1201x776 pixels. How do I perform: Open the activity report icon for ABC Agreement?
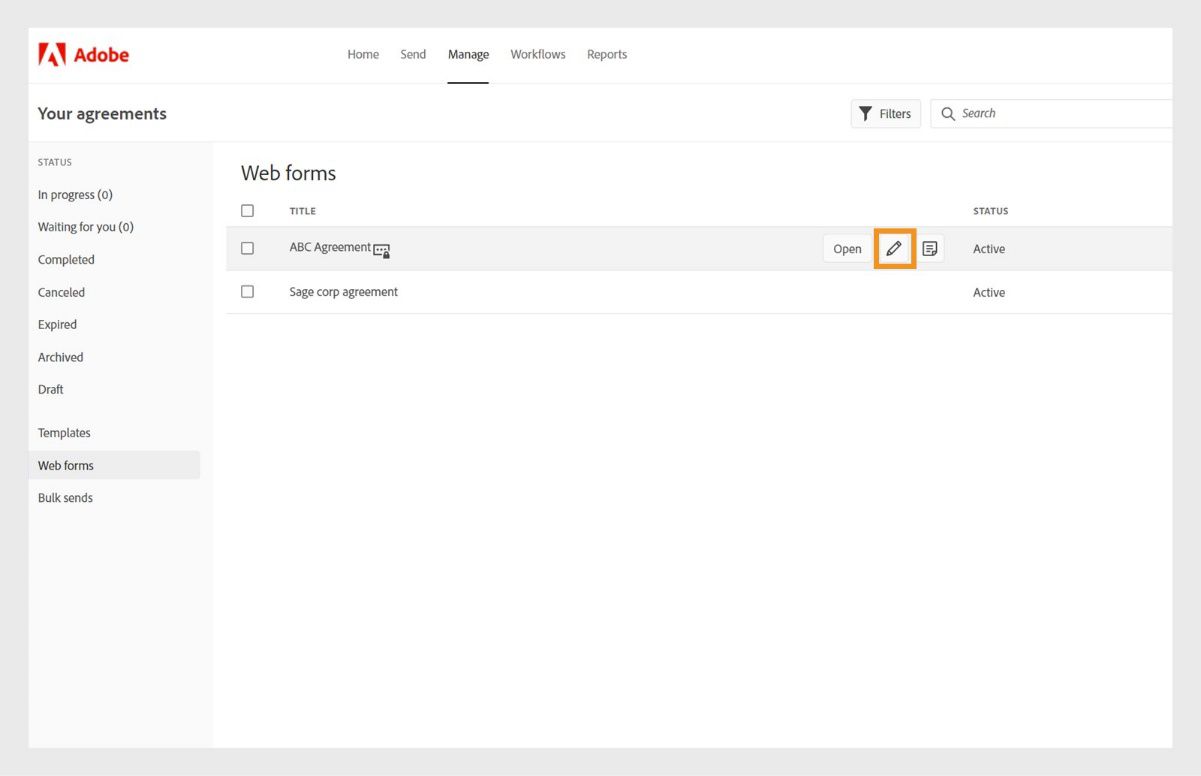coord(929,248)
